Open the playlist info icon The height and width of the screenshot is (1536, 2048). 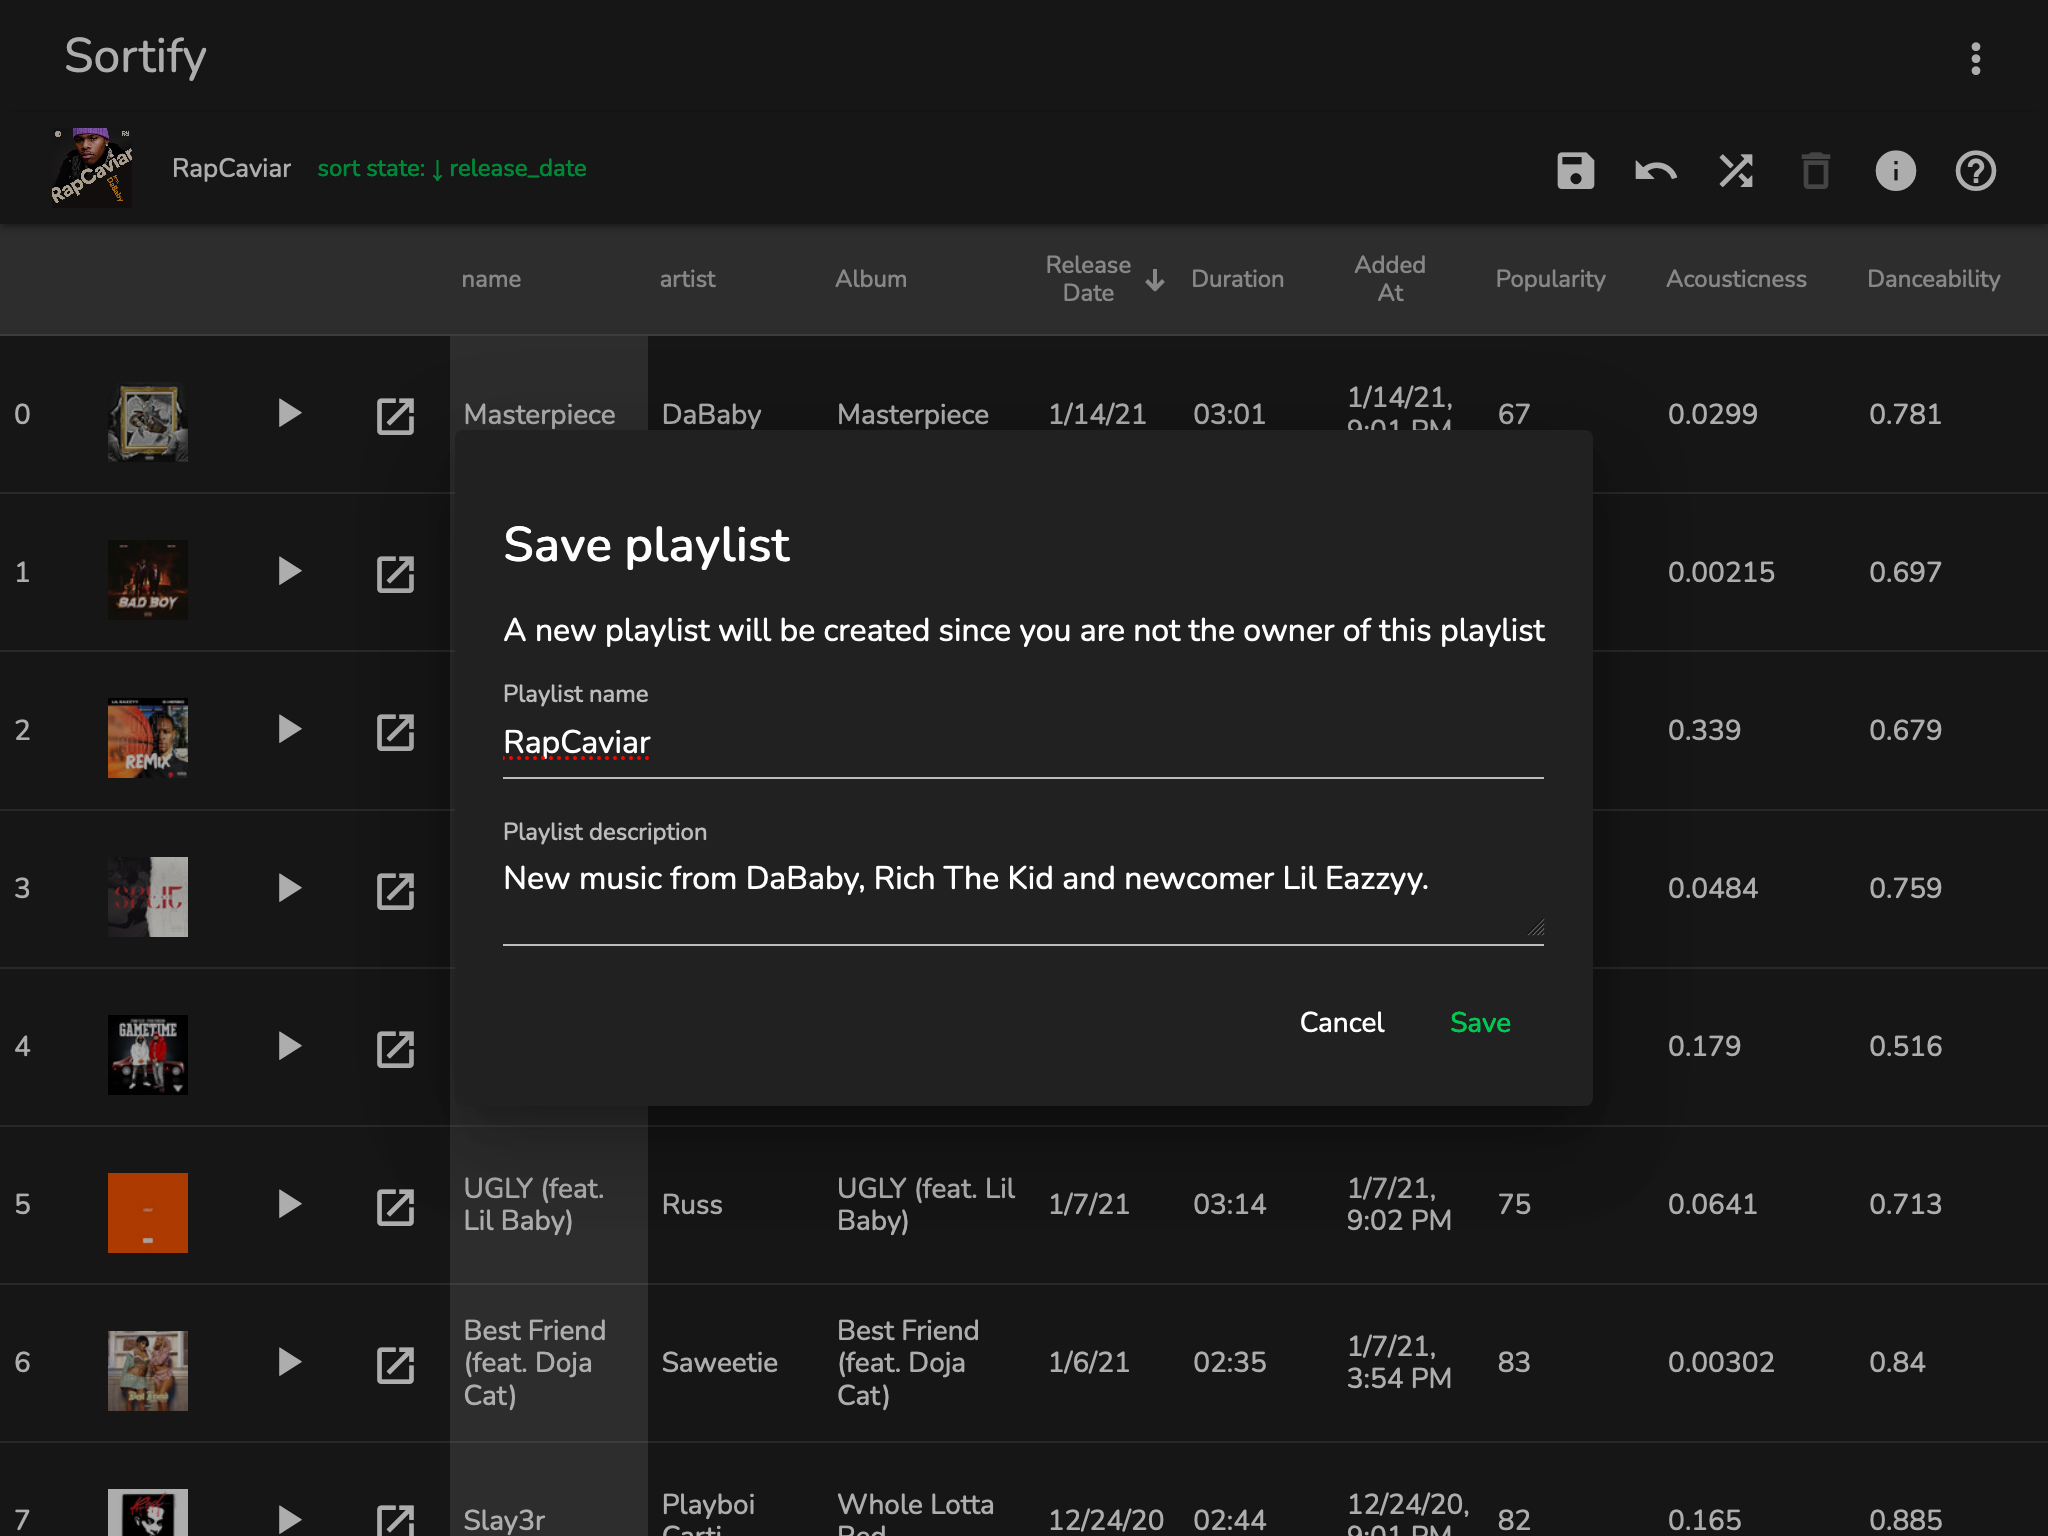pyautogui.click(x=1895, y=171)
